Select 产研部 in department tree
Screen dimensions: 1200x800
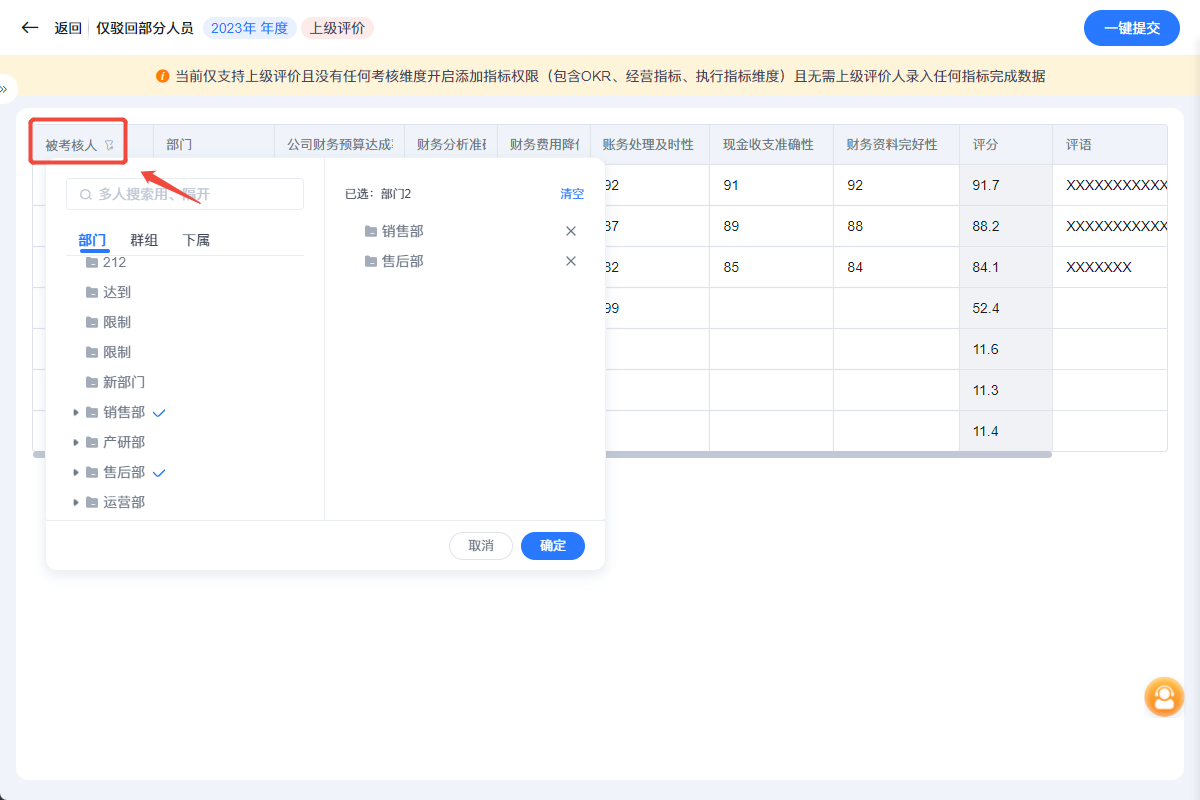[x=124, y=442]
